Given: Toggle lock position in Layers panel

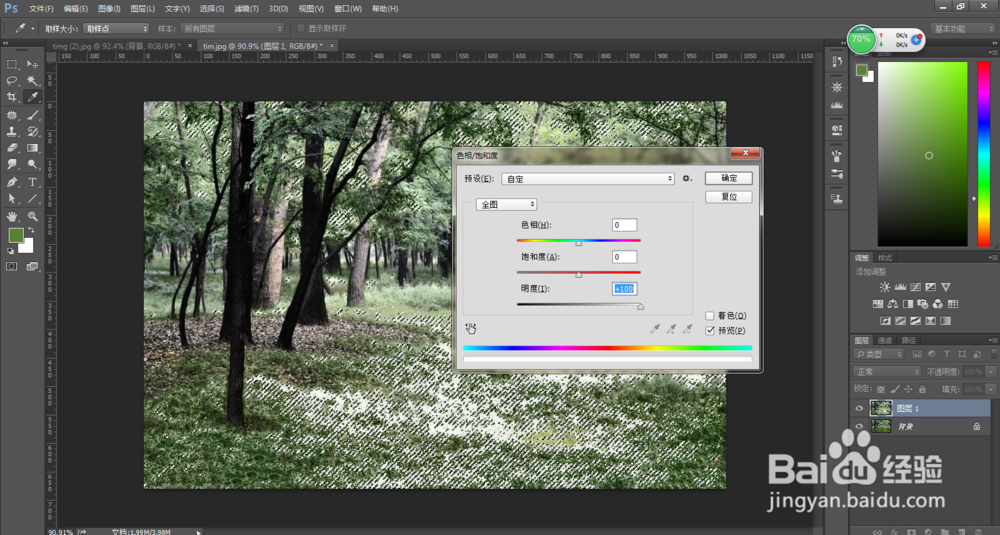Looking at the screenshot, I should (x=909, y=389).
